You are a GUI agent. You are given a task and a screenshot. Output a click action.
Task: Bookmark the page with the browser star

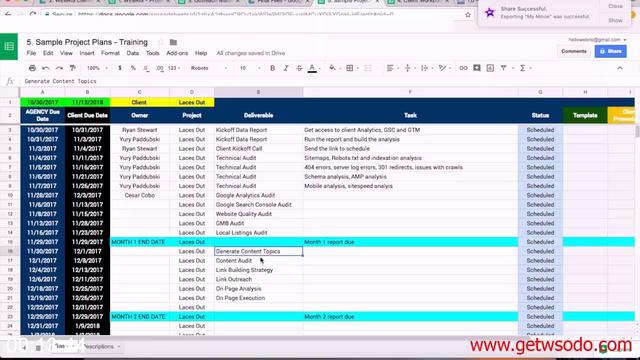468,15
